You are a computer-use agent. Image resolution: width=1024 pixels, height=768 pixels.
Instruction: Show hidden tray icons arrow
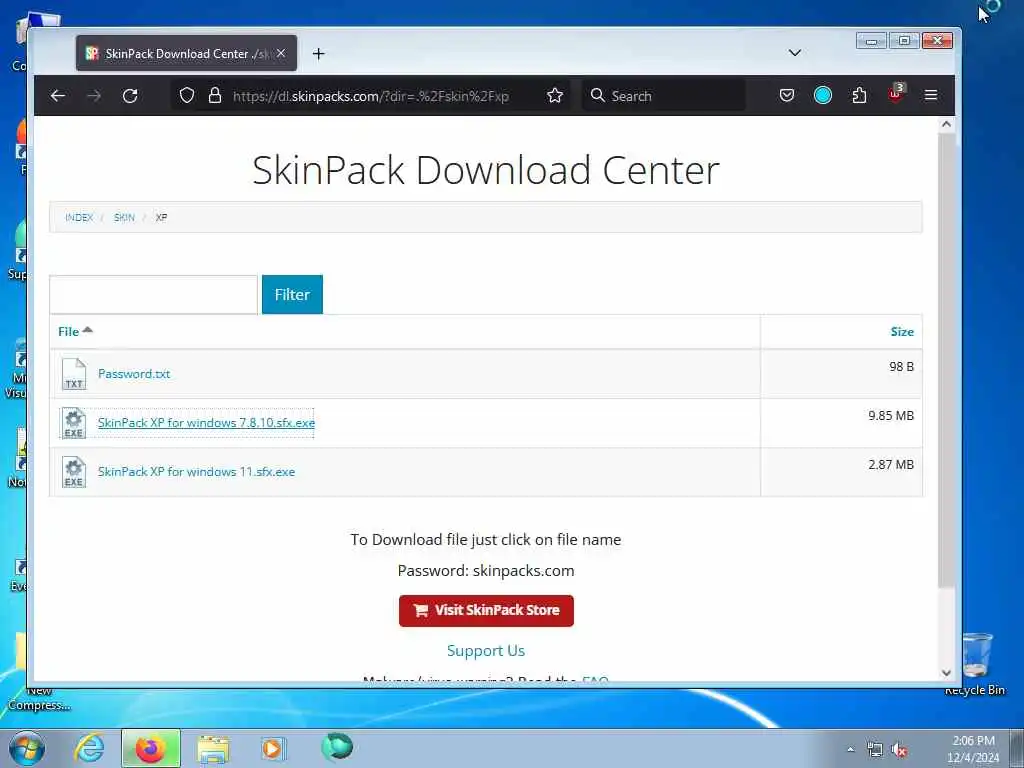coord(850,750)
